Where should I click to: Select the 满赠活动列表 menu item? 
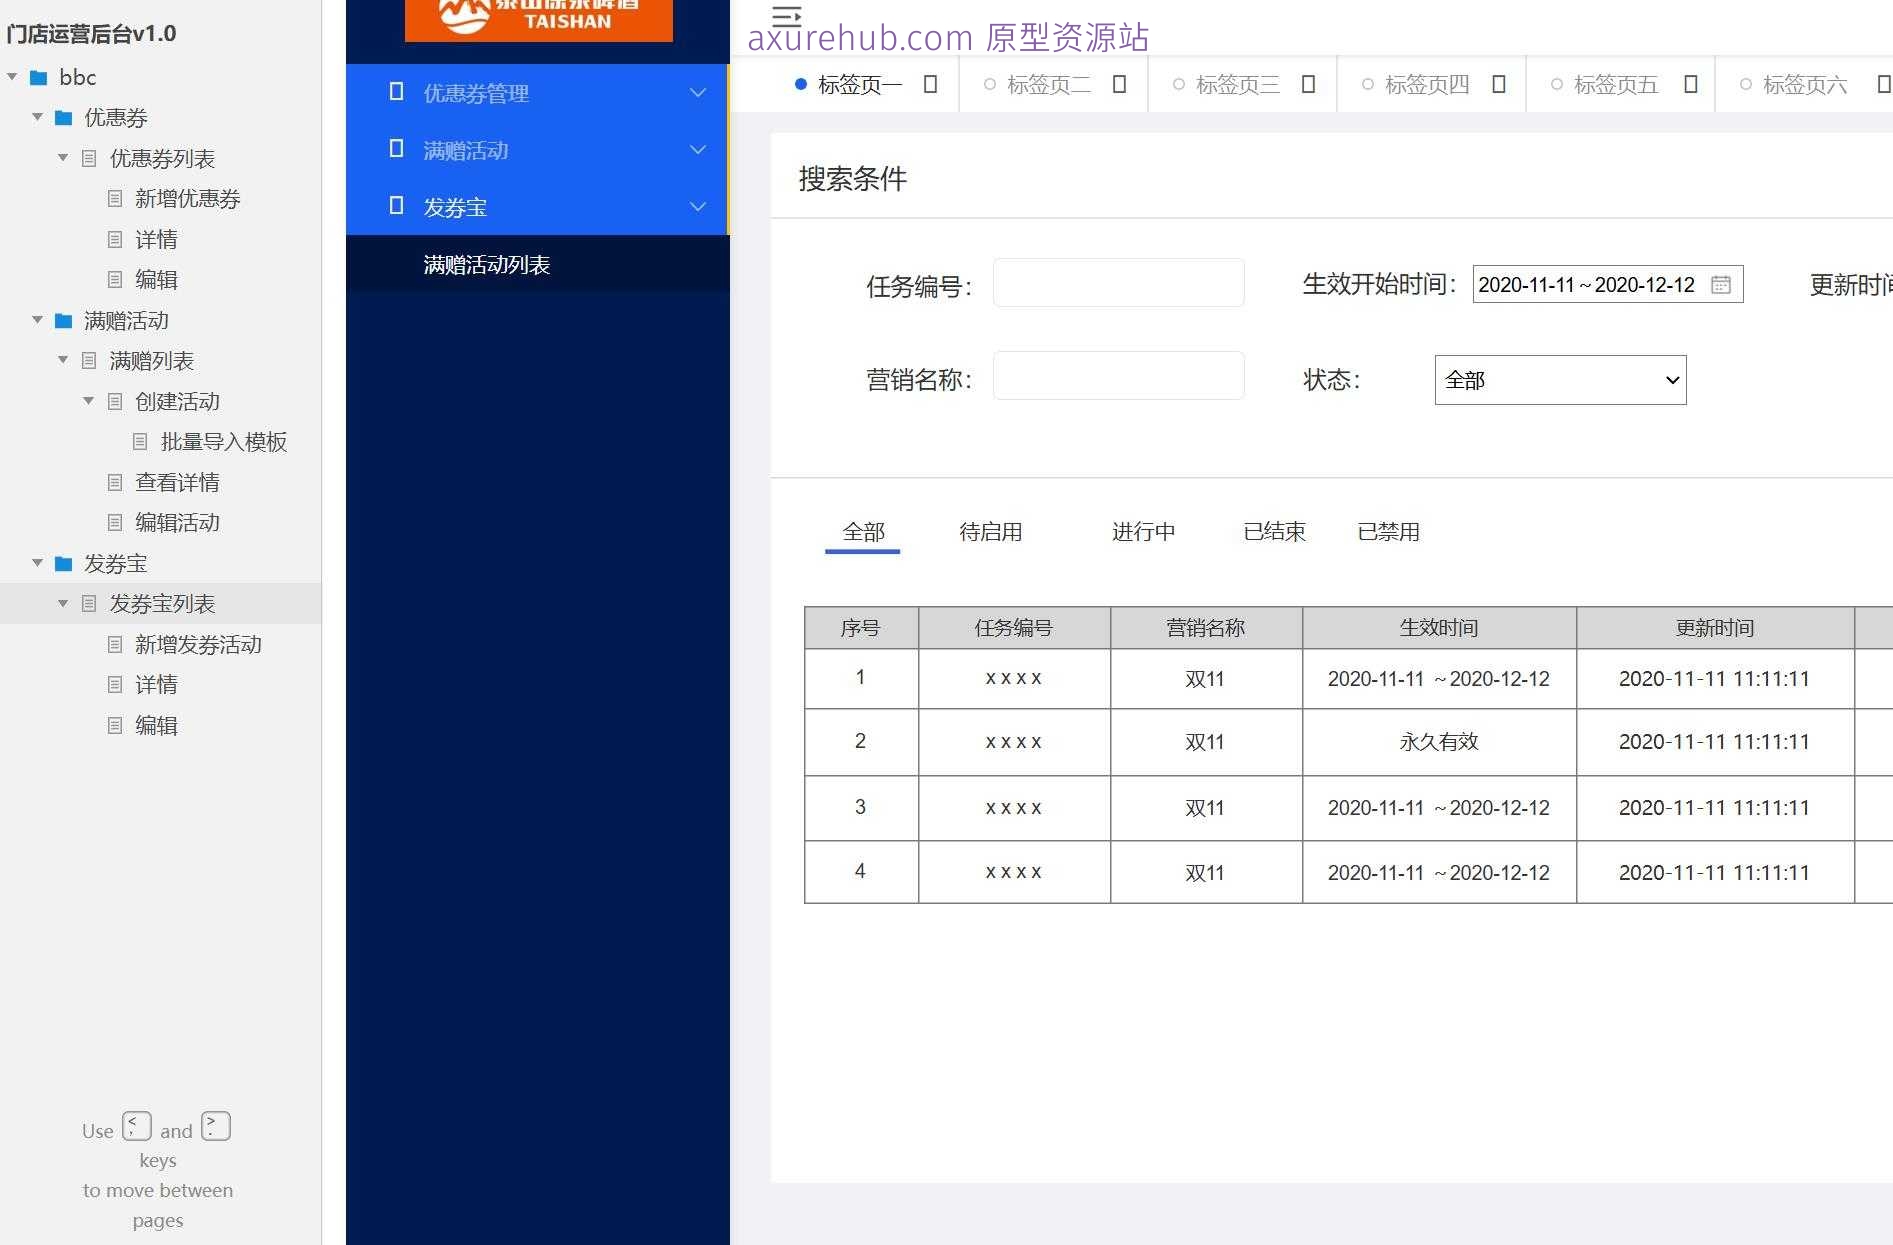coord(487,264)
